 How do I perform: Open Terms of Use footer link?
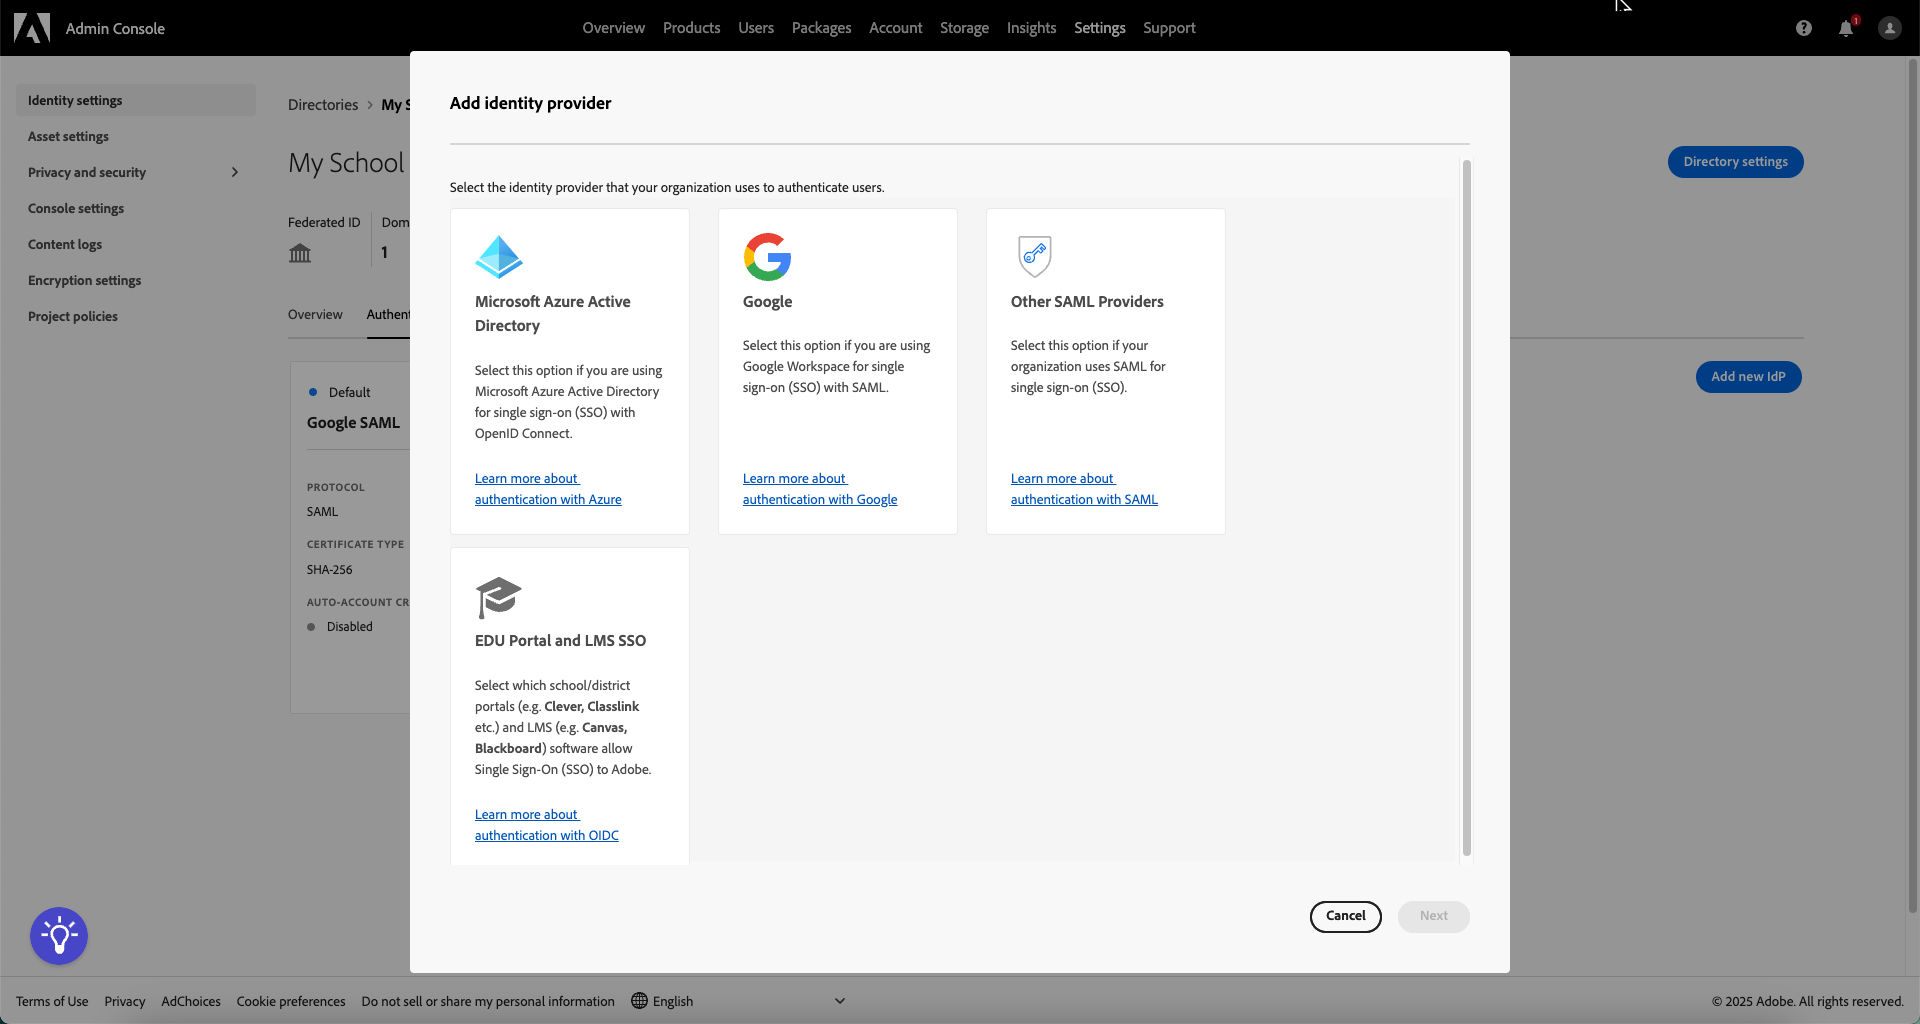point(52,1001)
